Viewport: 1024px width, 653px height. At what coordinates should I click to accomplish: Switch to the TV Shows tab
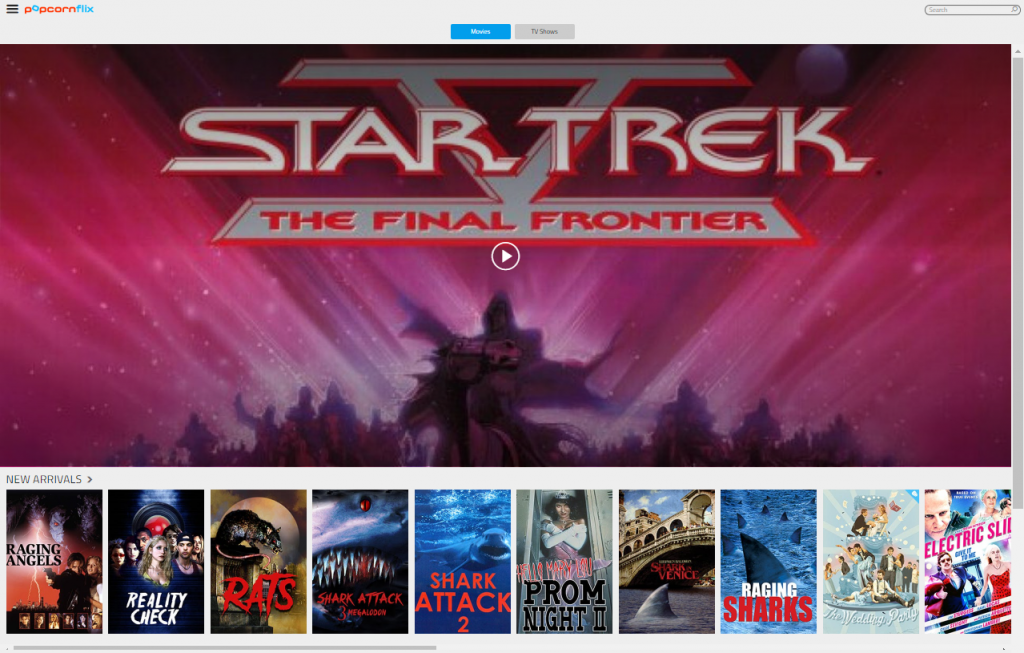click(545, 31)
